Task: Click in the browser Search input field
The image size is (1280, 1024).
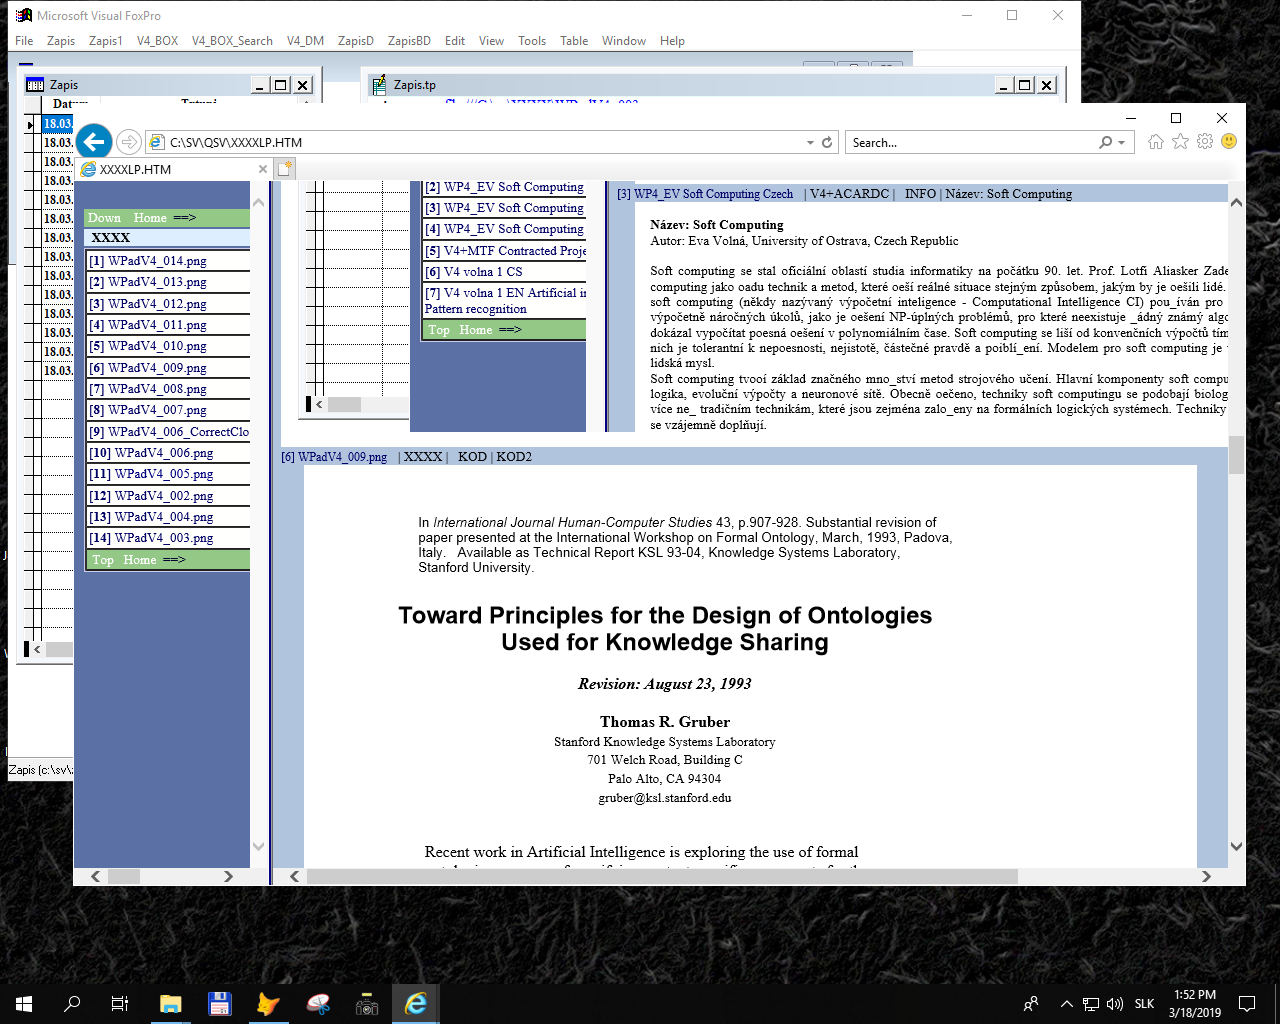Action: (x=970, y=143)
